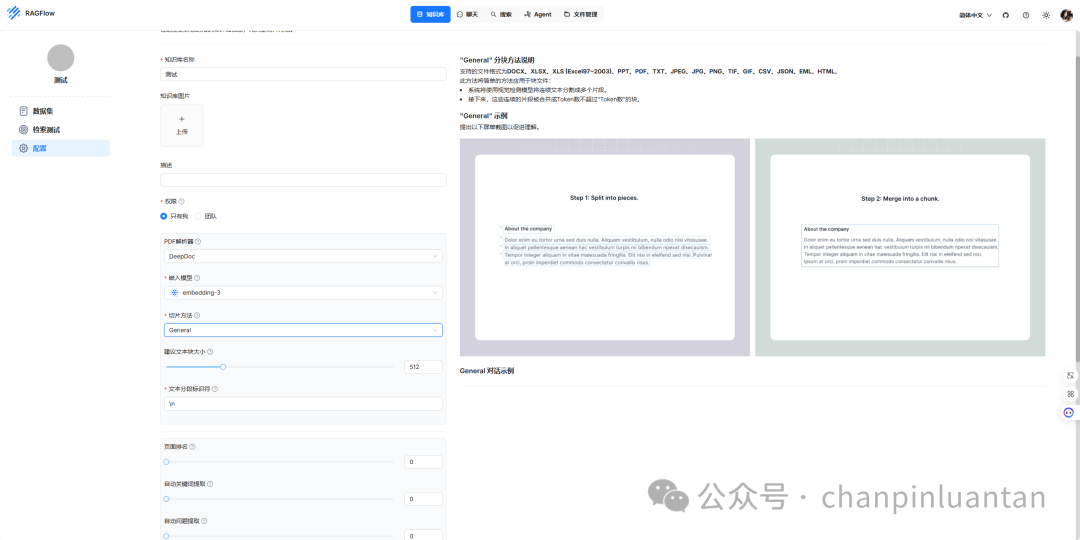Click the 页面排名 value field showing 0
This screenshot has width=1080, height=540.
pyautogui.click(x=424, y=462)
